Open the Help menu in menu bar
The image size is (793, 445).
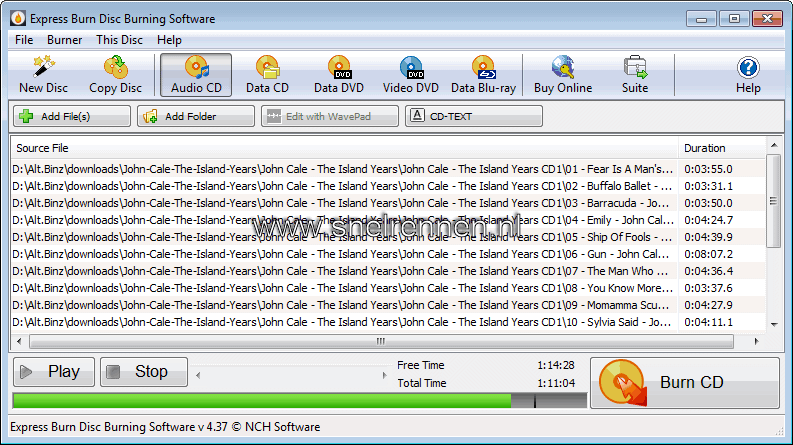tap(169, 40)
